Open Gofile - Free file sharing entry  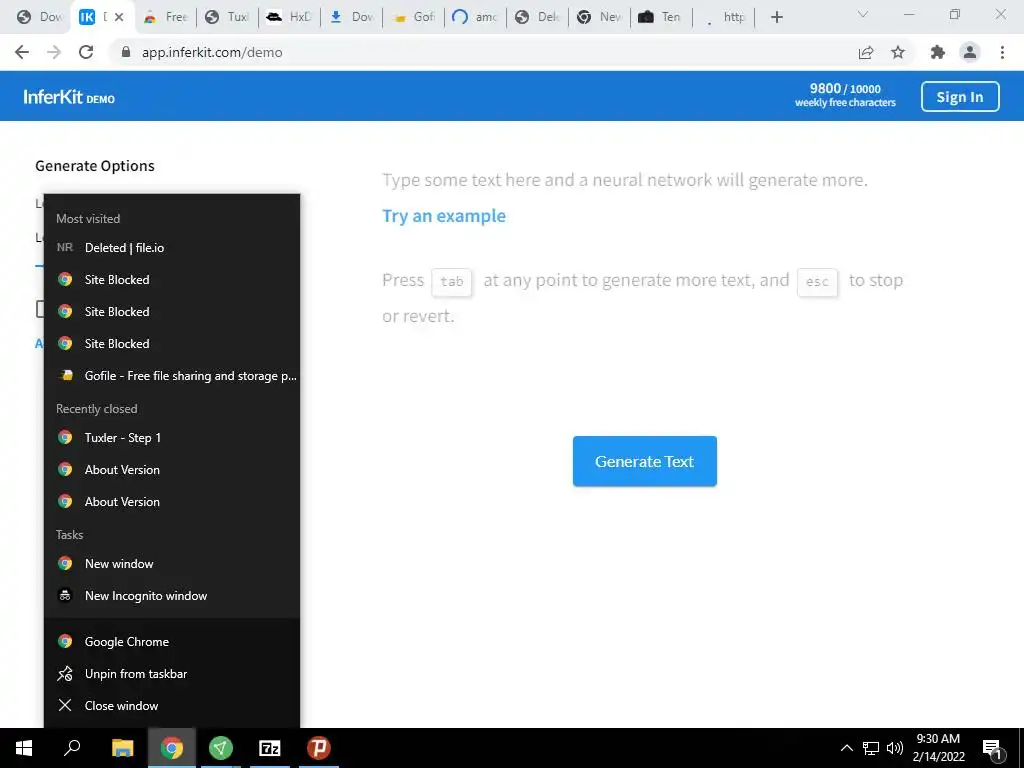click(x=172, y=376)
